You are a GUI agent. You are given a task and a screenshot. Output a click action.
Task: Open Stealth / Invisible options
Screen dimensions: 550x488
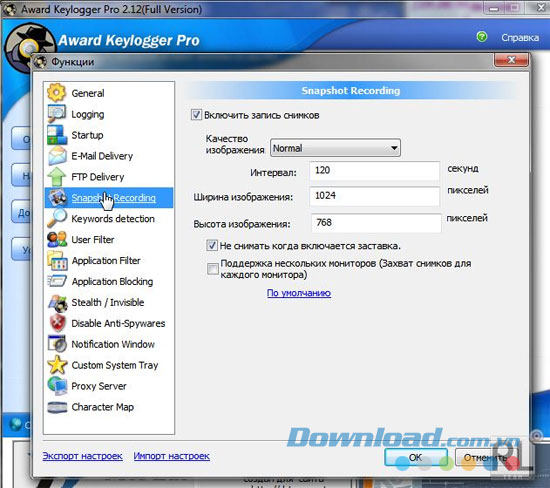[x=109, y=302]
